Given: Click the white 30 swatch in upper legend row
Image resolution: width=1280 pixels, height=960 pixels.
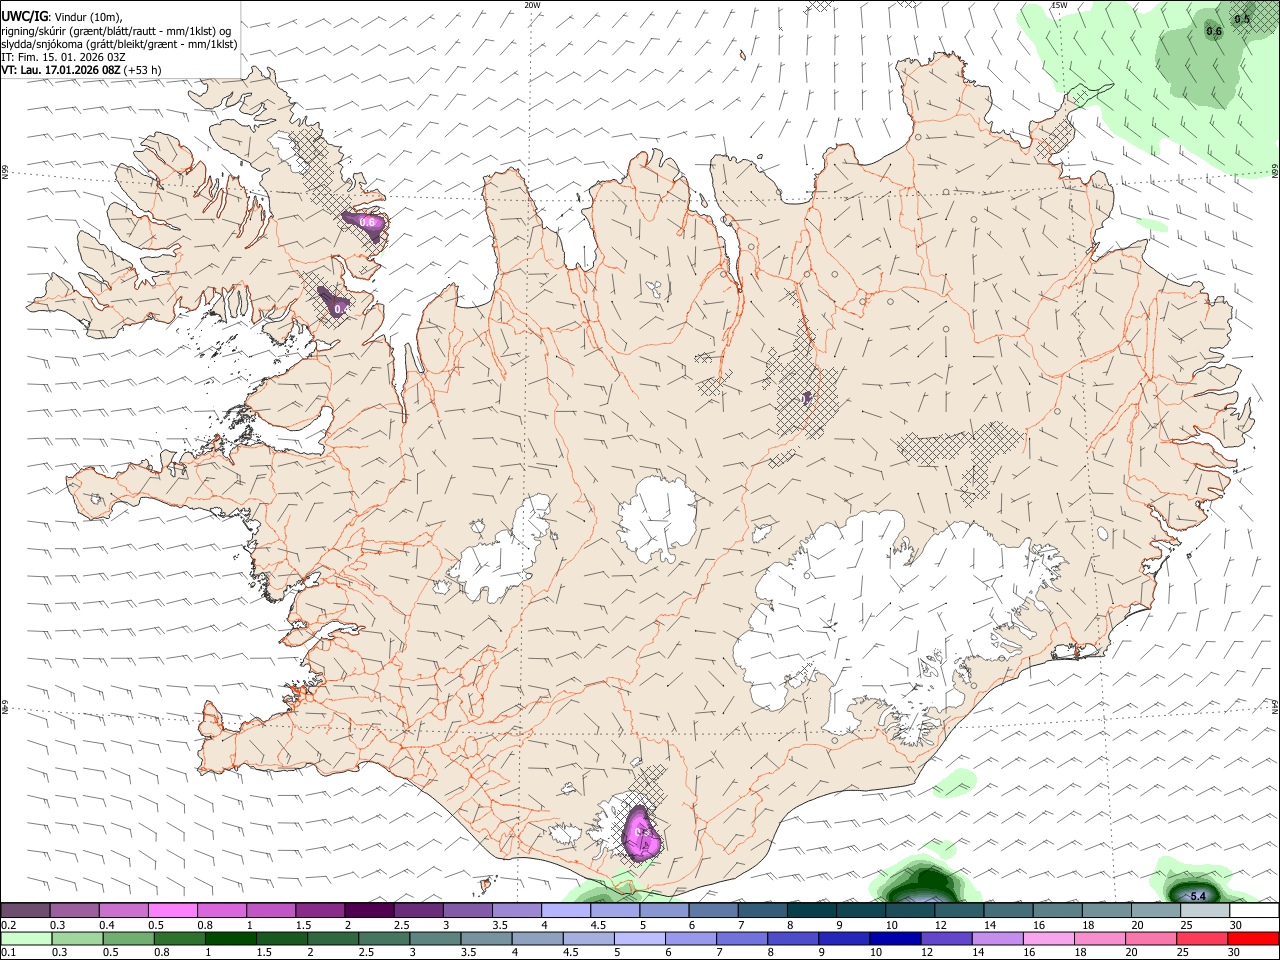Looking at the screenshot, I should coord(1254,911).
